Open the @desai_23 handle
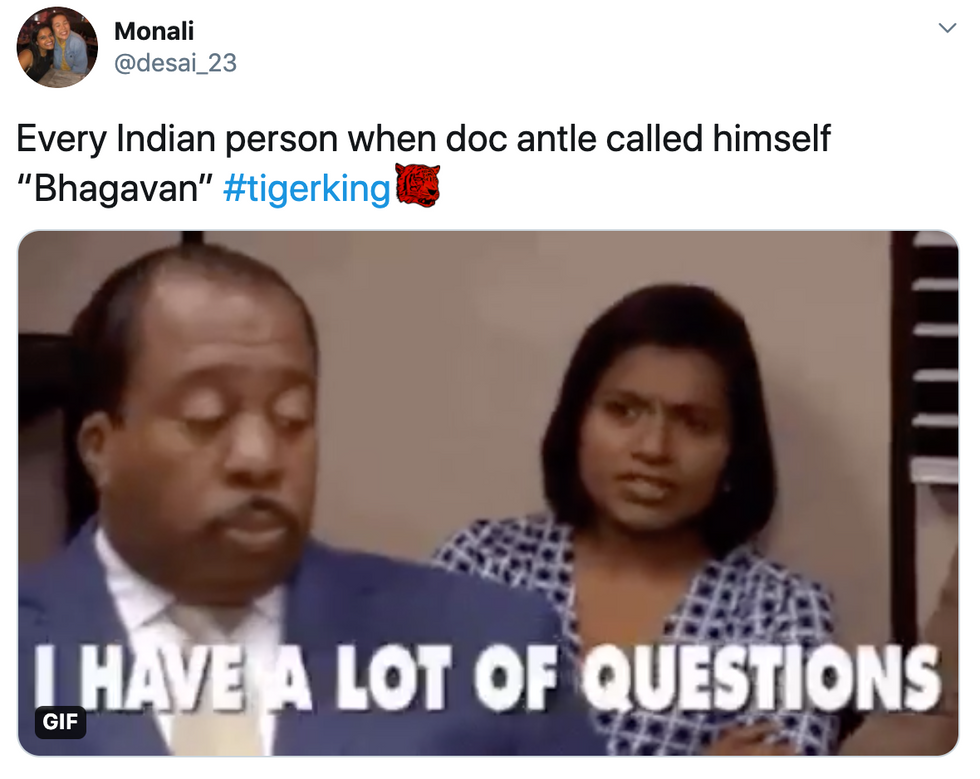 175,63
